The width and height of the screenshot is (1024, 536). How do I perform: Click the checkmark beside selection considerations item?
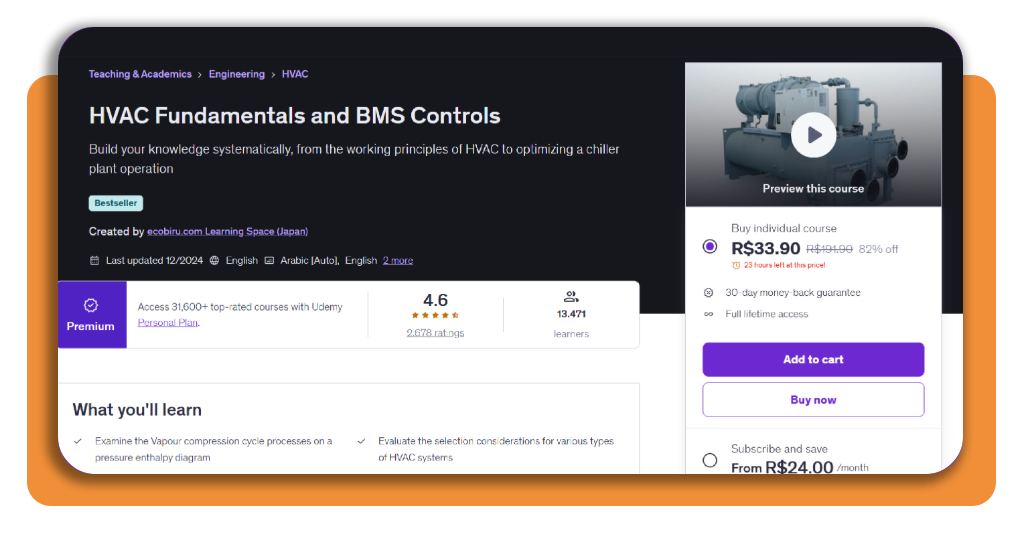click(361, 441)
